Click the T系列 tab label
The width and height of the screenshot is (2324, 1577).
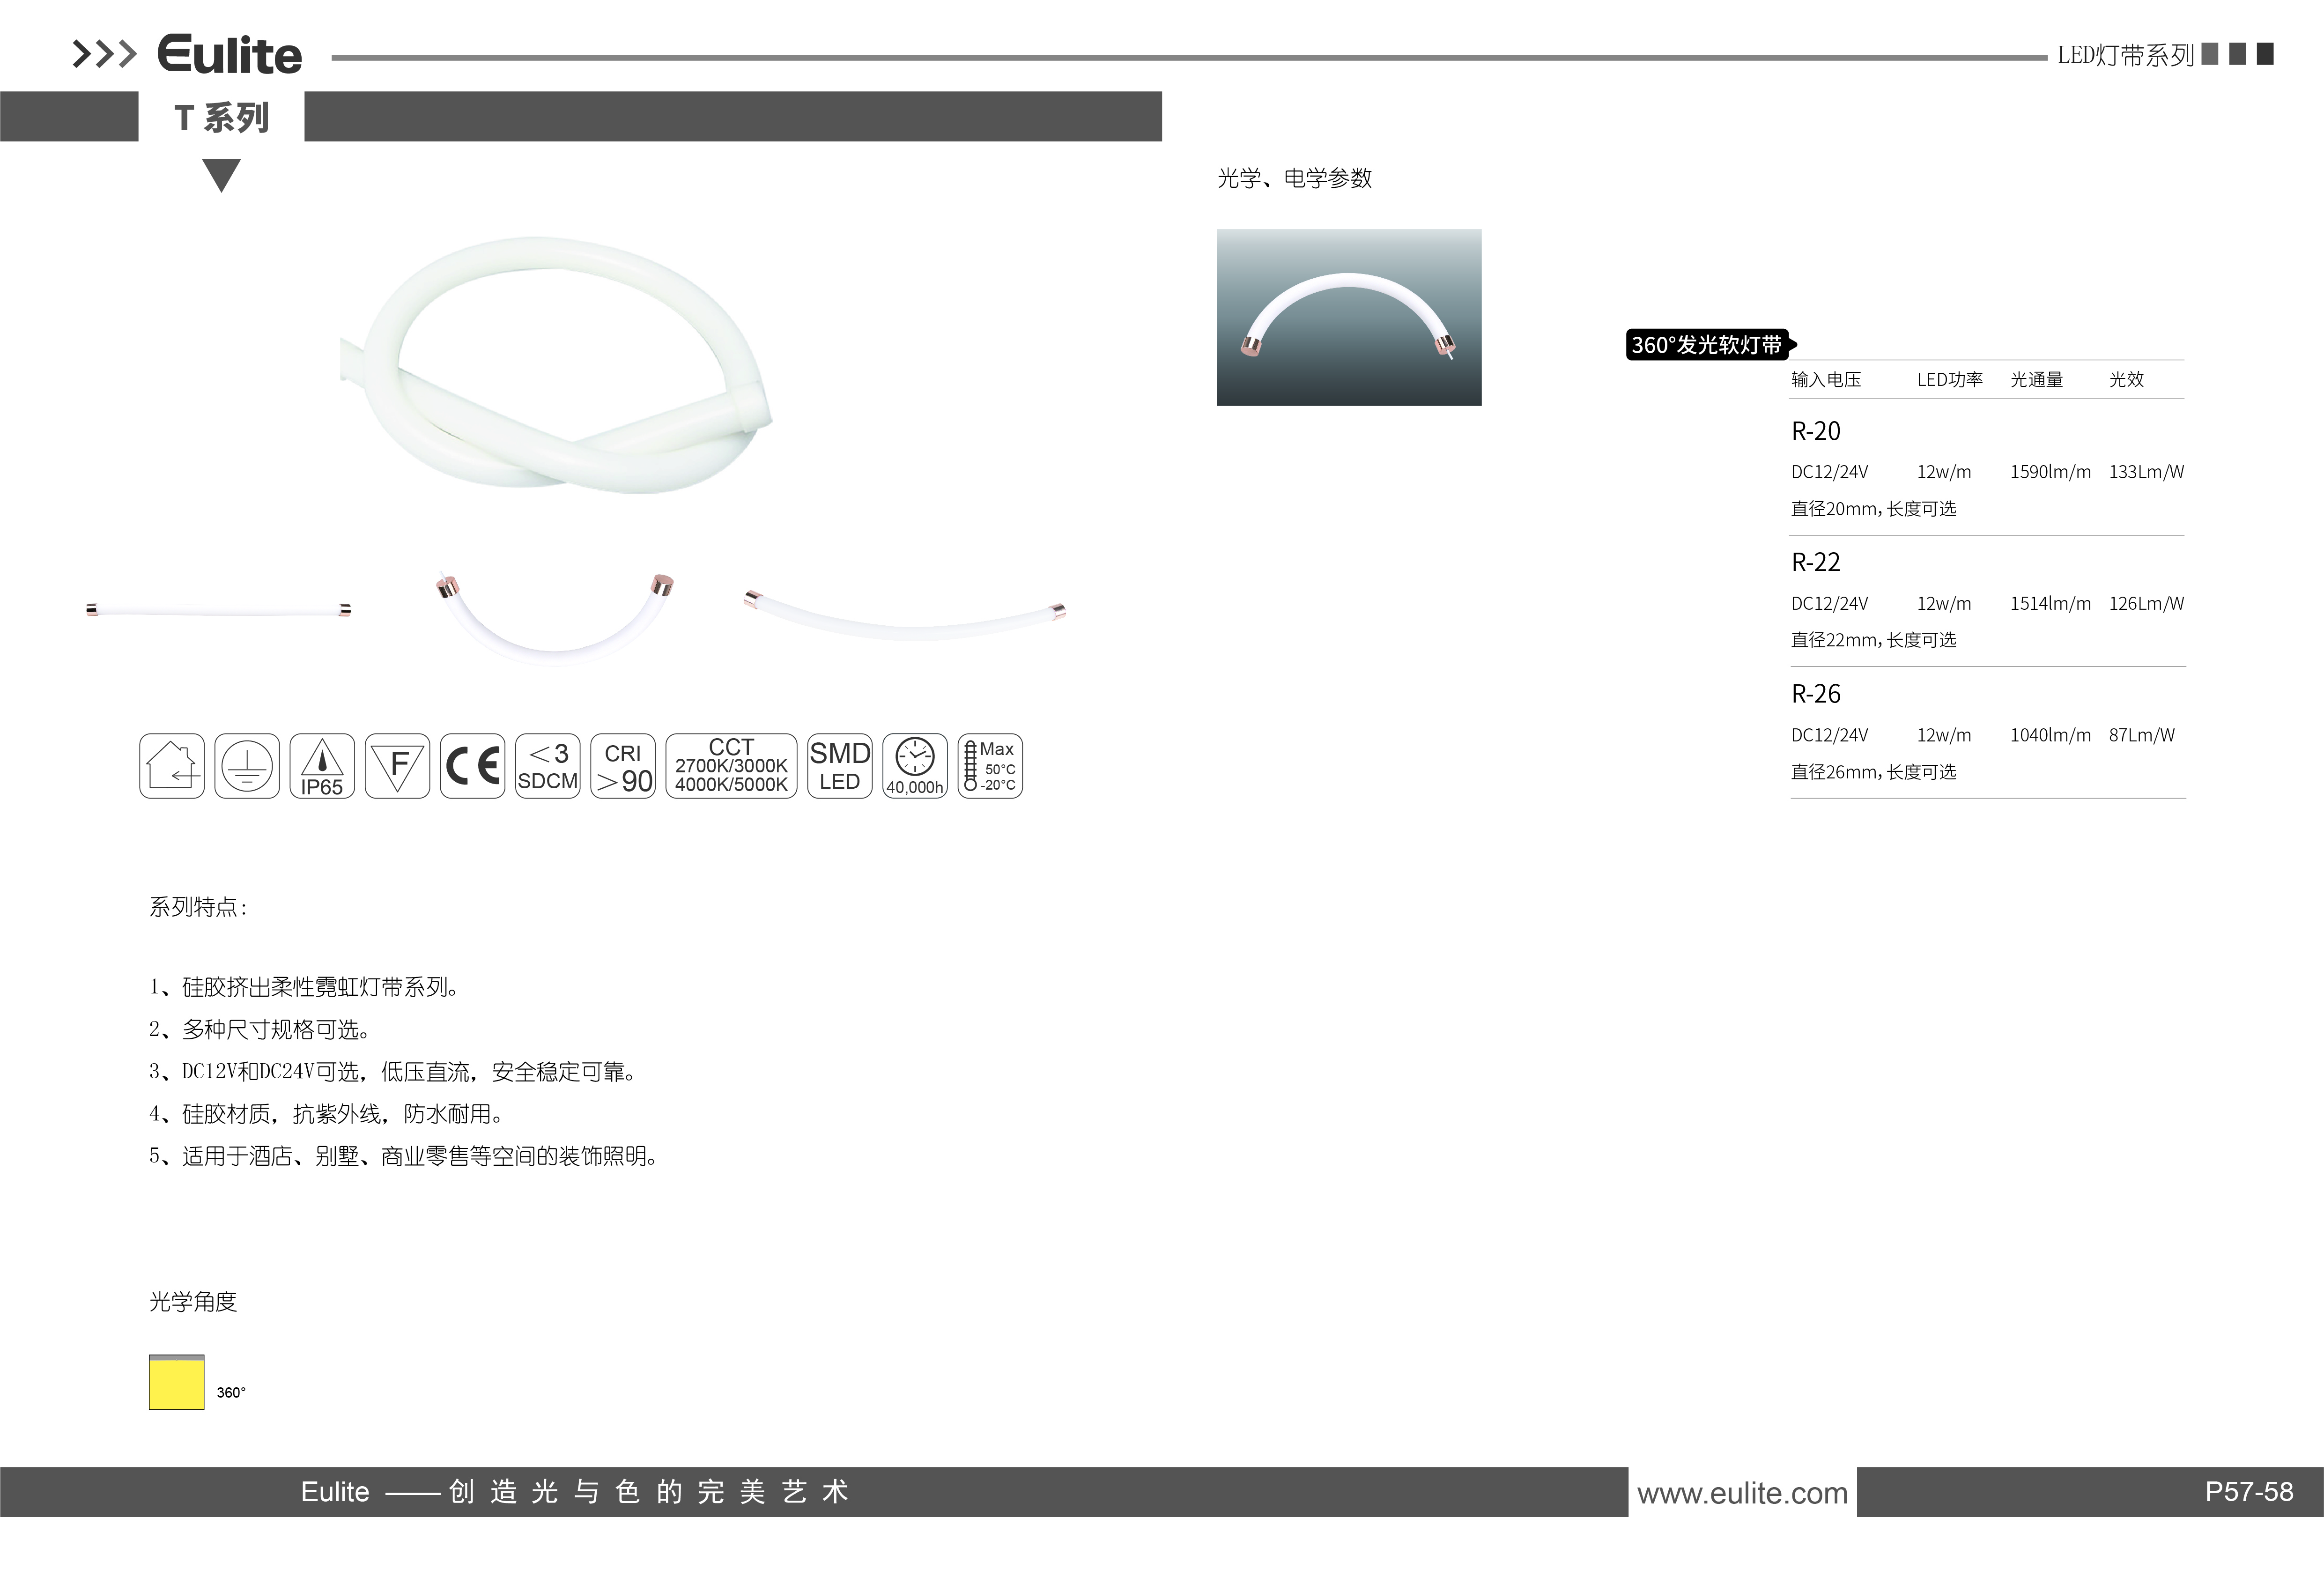[x=221, y=118]
